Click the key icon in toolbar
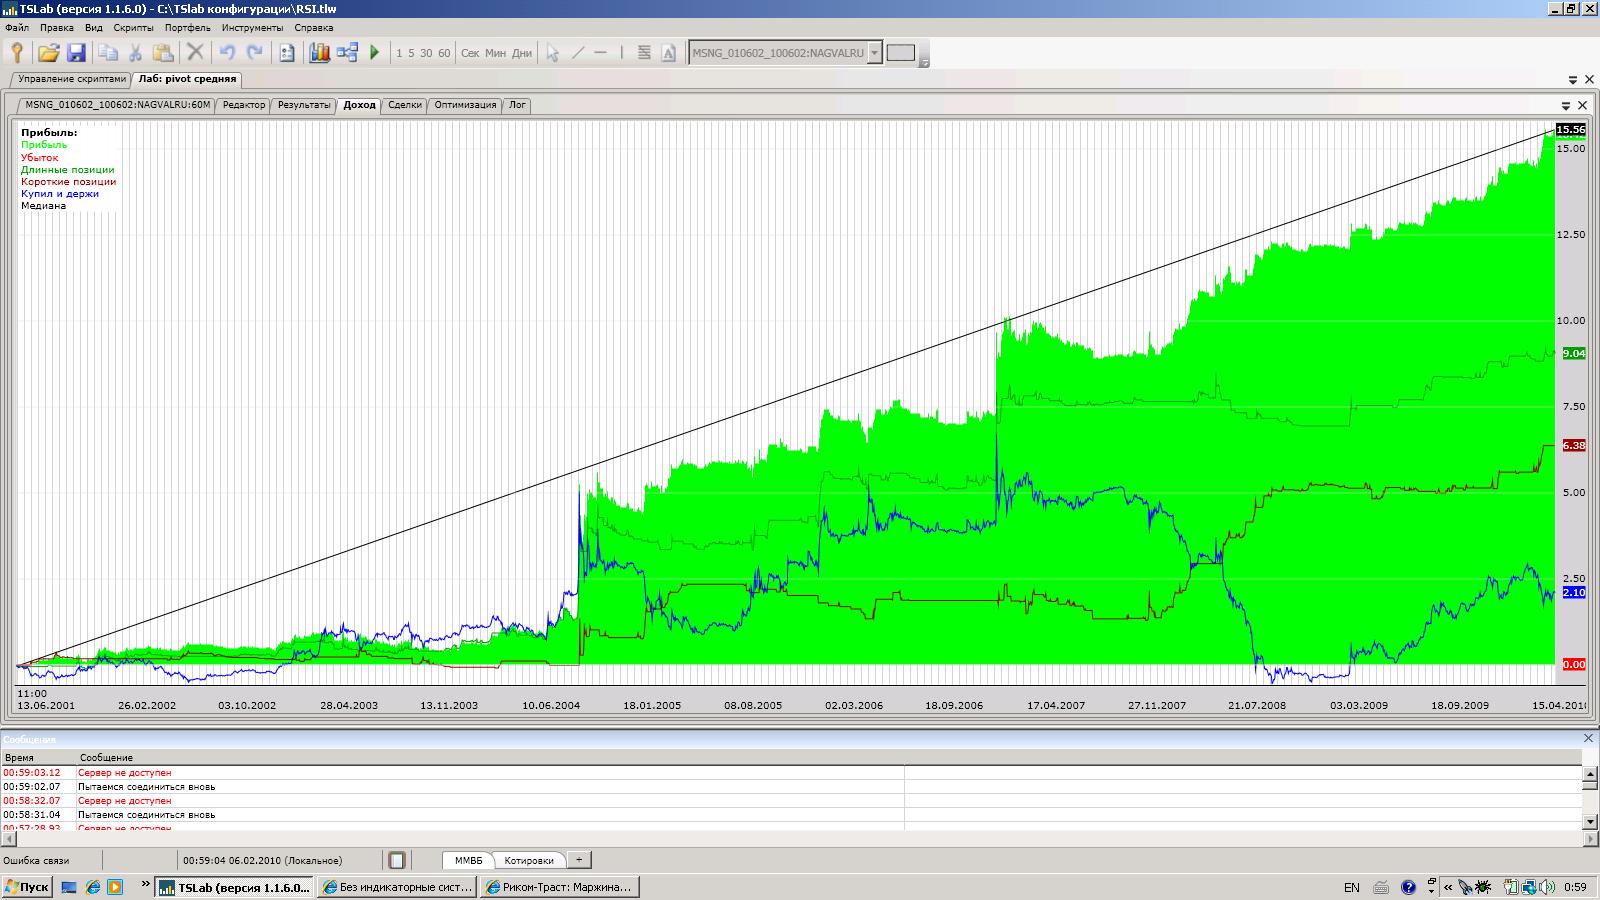The height and width of the screenshot is (900, 1600). click(17, 53)
